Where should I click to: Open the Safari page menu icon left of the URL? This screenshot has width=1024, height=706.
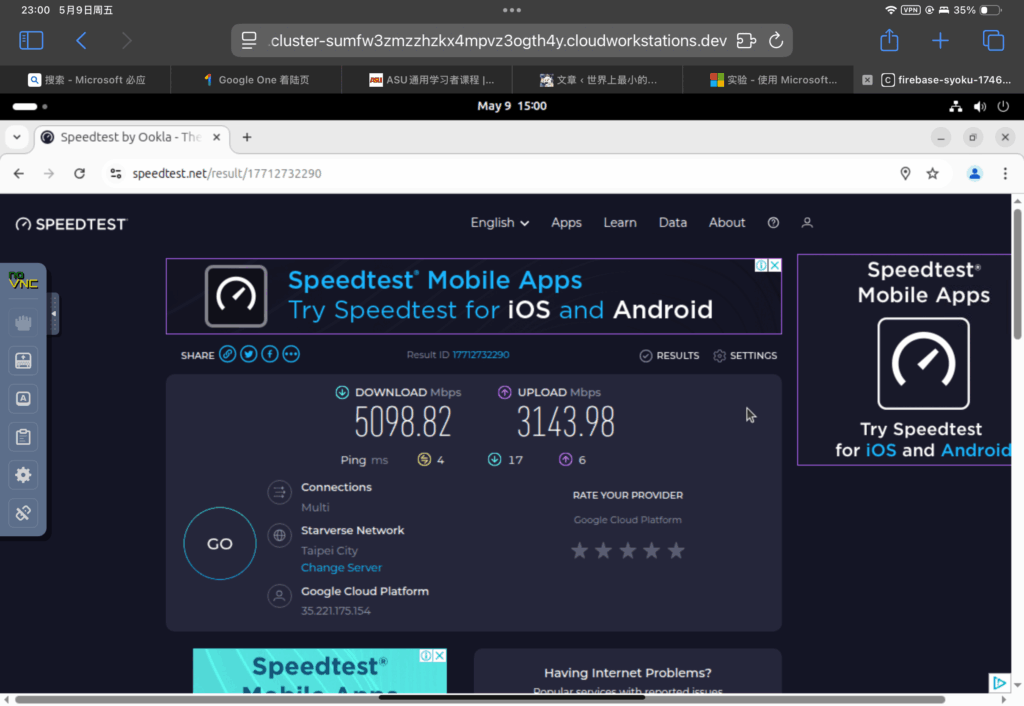point(249,40)
